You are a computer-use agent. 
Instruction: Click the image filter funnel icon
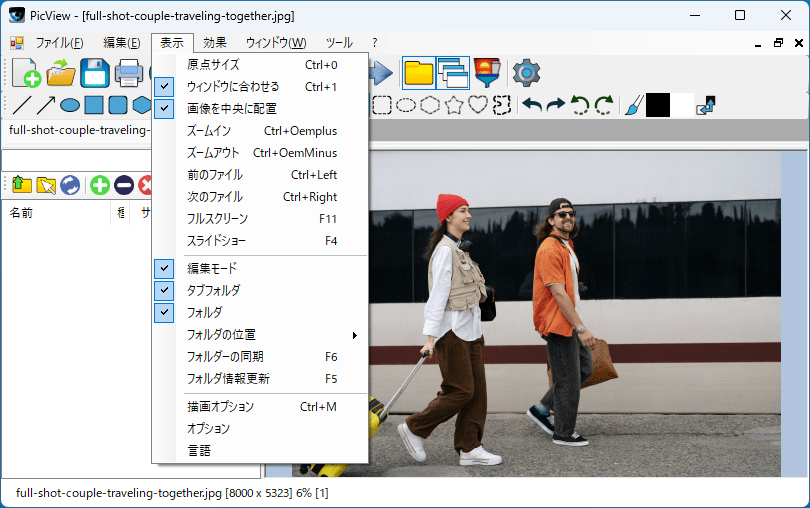(487, 73)
